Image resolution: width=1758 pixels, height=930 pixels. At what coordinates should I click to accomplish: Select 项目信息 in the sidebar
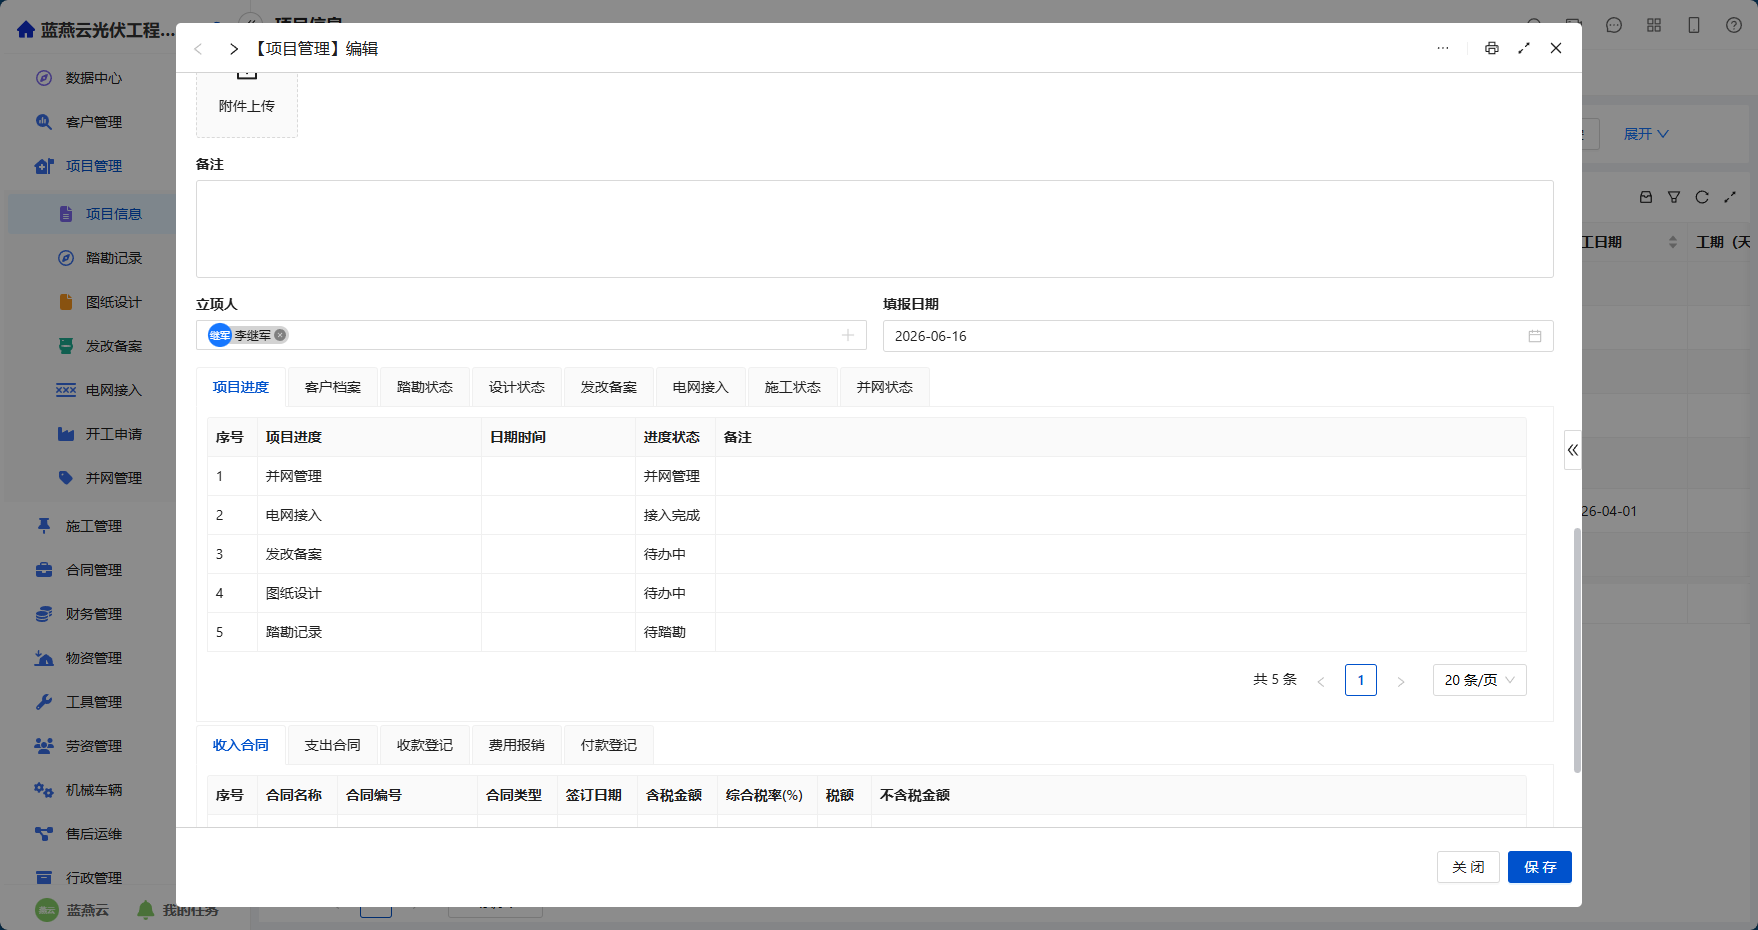coord(113,214)
